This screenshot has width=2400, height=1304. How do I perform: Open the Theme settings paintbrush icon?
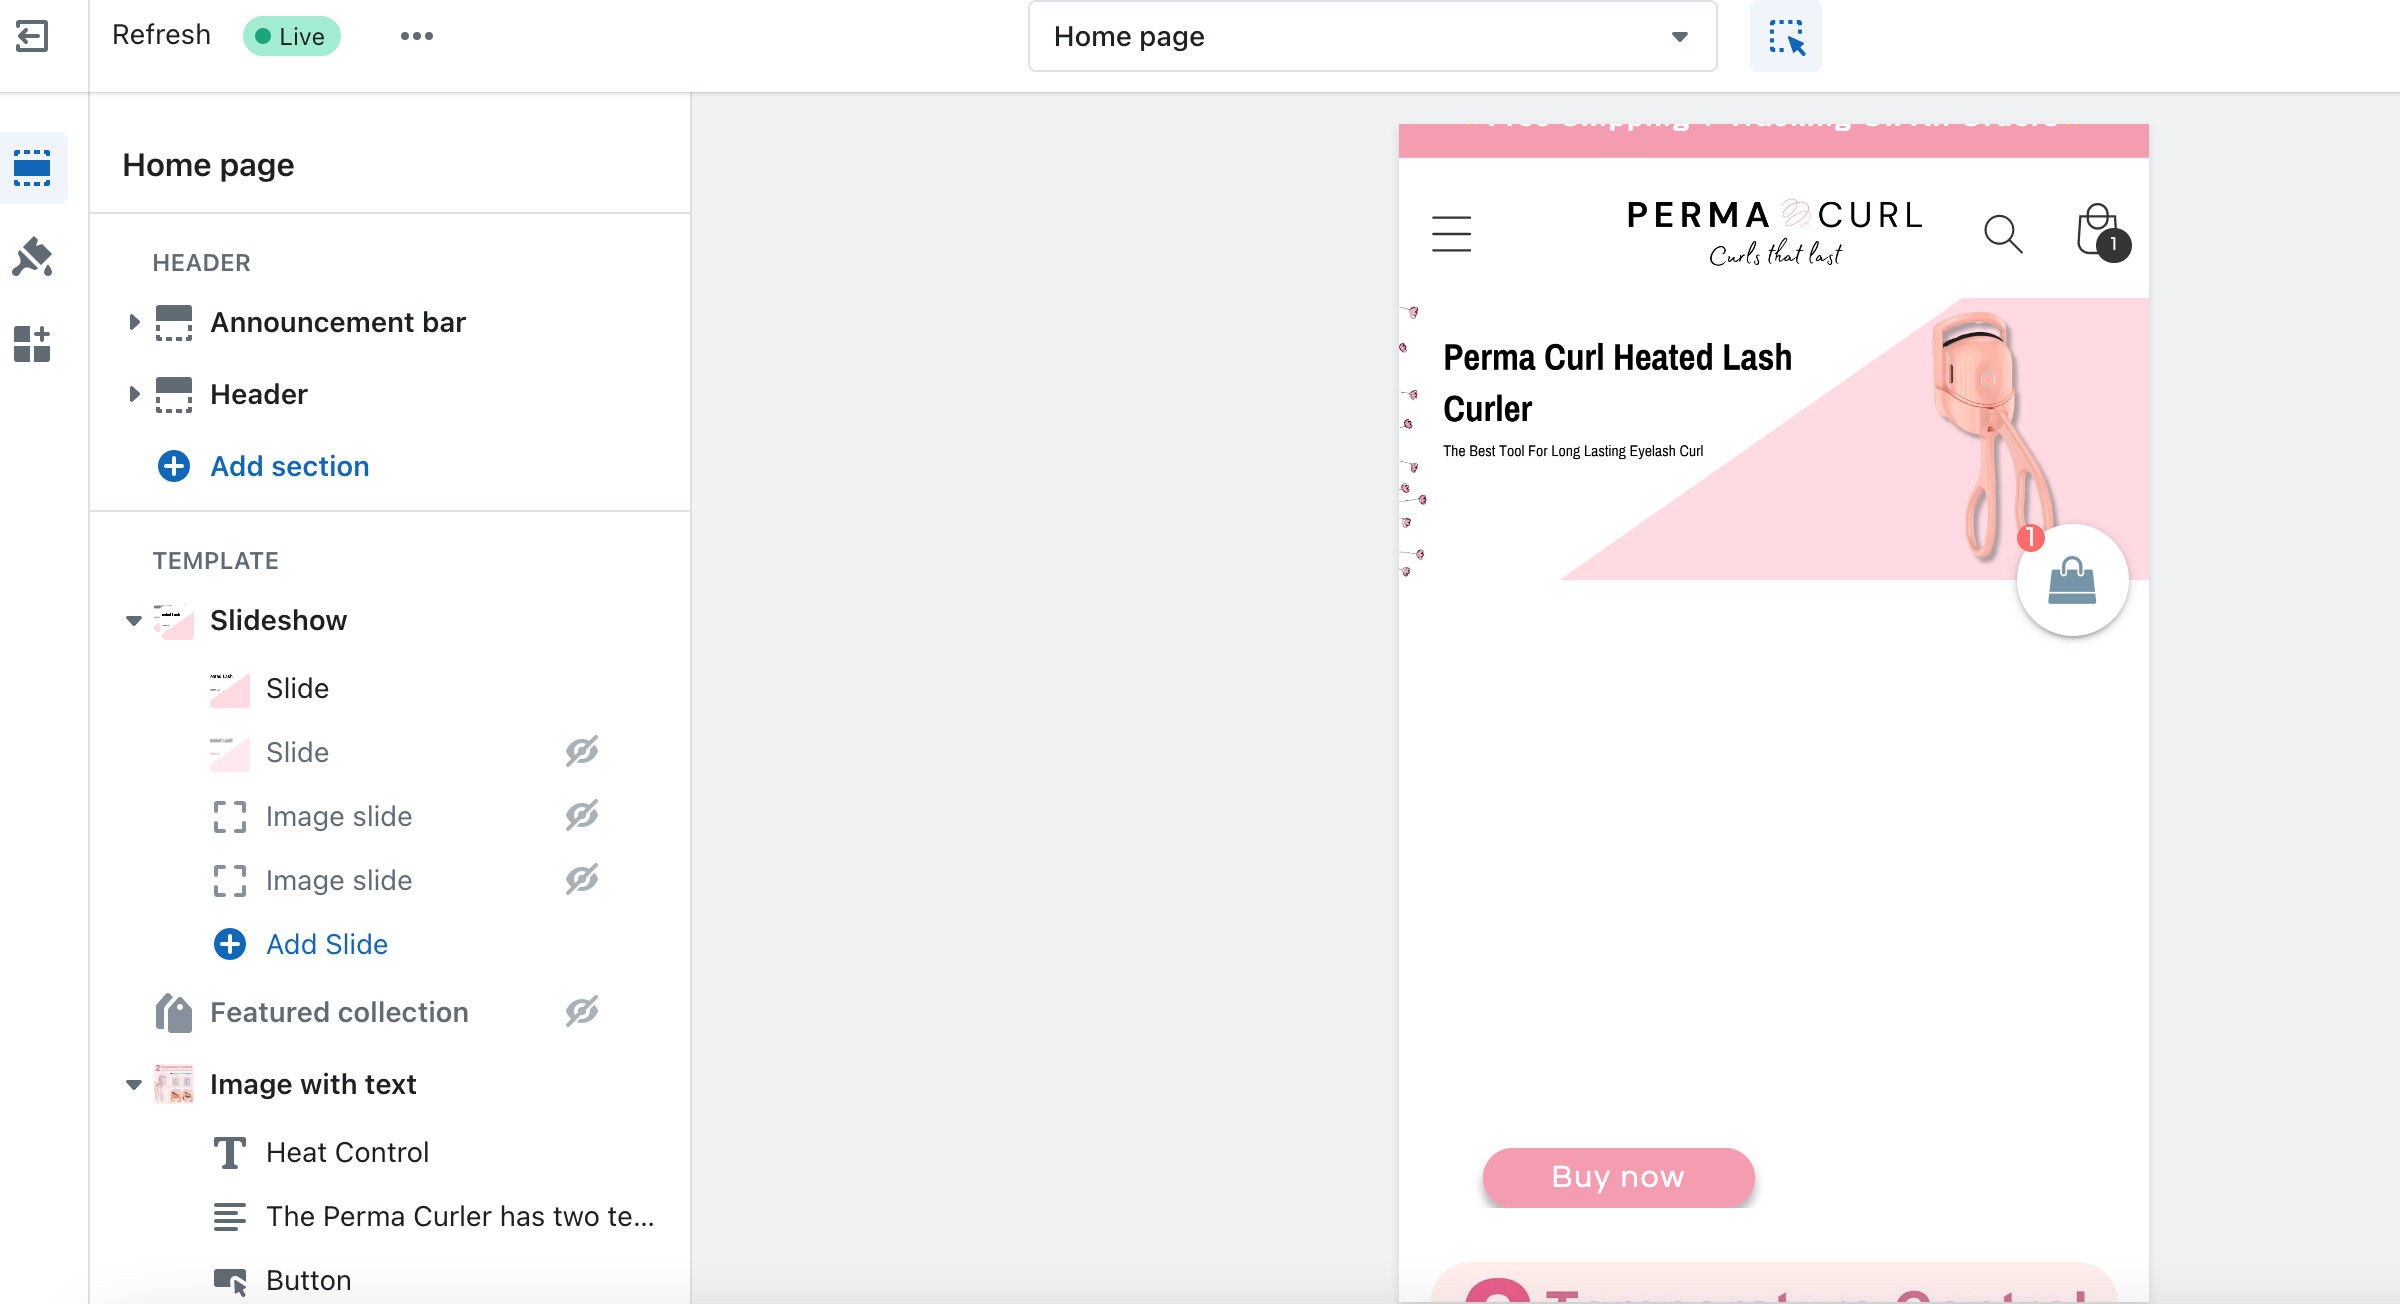point(32,257)
